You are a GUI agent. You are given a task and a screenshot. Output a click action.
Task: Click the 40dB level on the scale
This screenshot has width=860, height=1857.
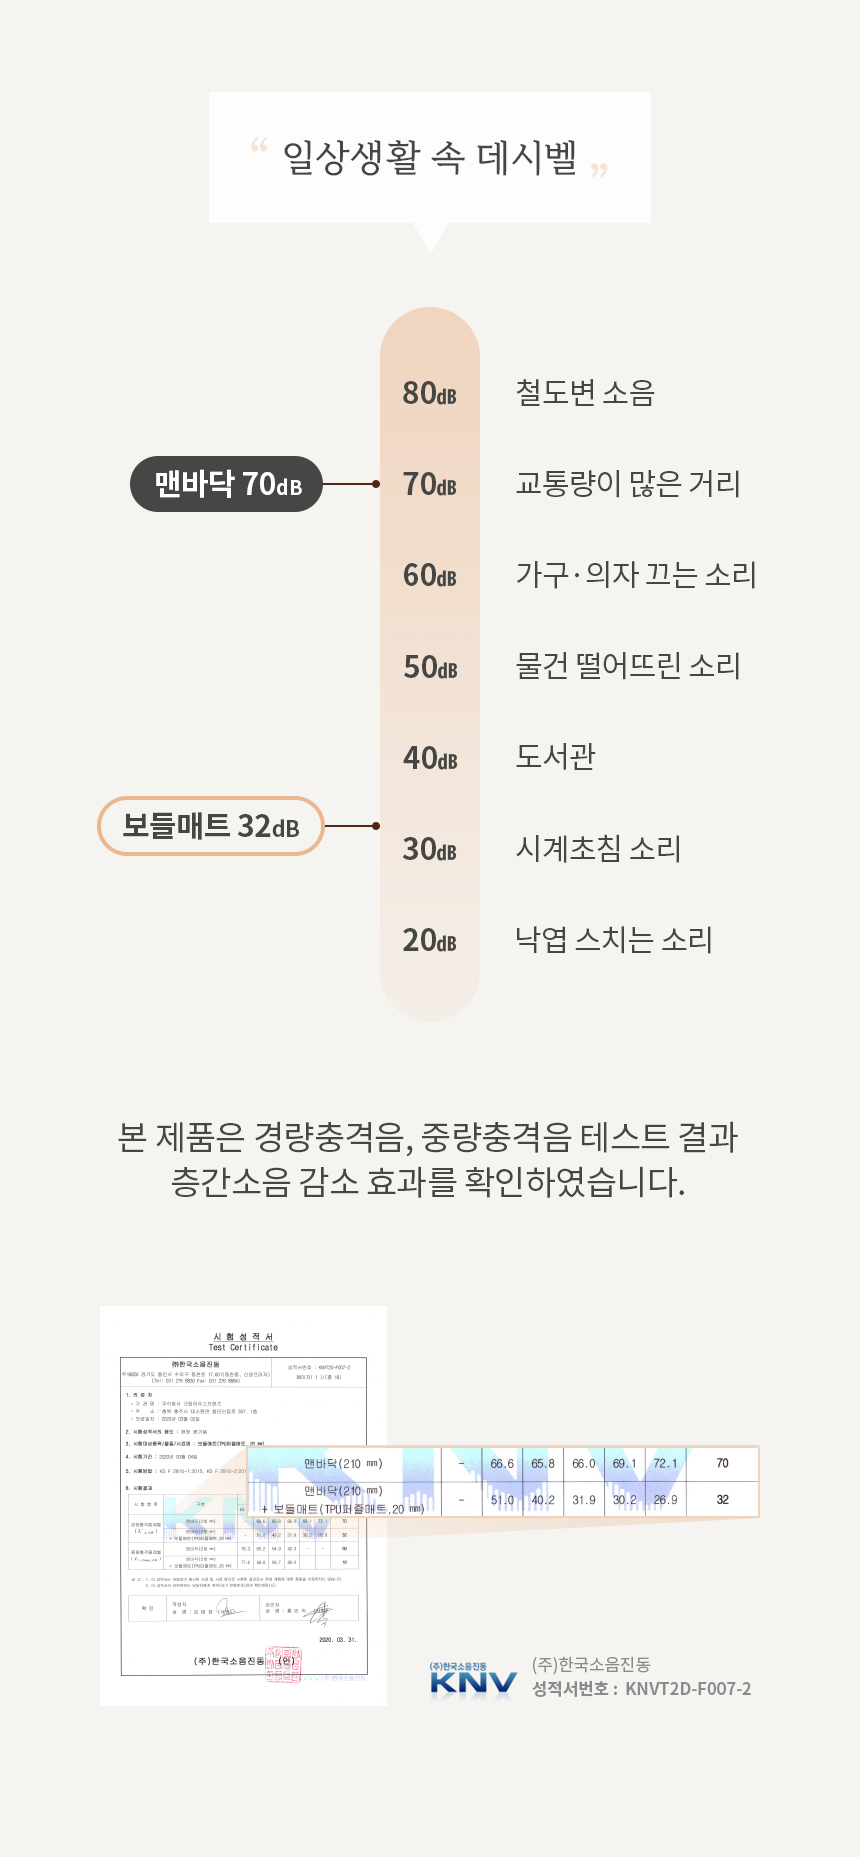coord(430,758)
